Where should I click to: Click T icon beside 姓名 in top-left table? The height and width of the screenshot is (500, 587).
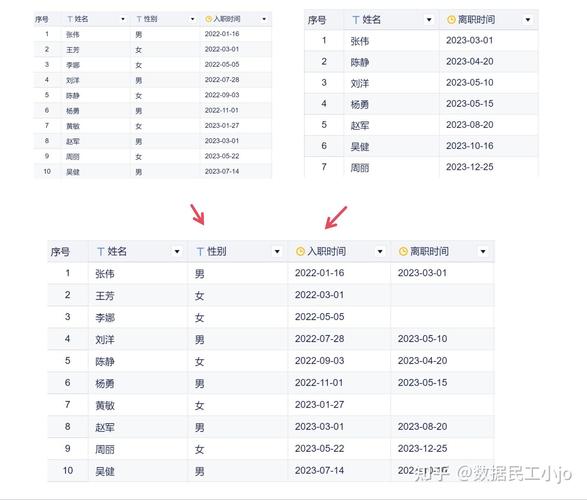pos(70,19)
